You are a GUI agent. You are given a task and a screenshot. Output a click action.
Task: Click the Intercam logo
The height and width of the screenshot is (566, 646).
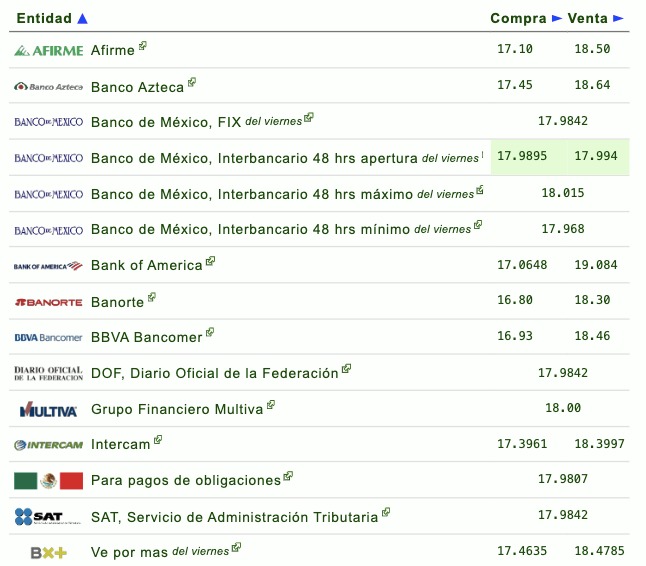[49, 445]
